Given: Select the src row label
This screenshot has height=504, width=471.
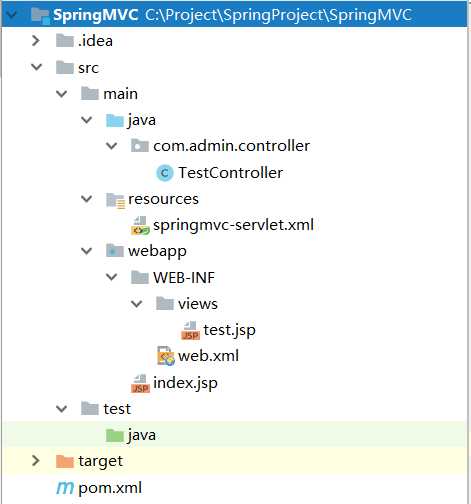Looking at the screenshot, I should click(x=88, y=68).
